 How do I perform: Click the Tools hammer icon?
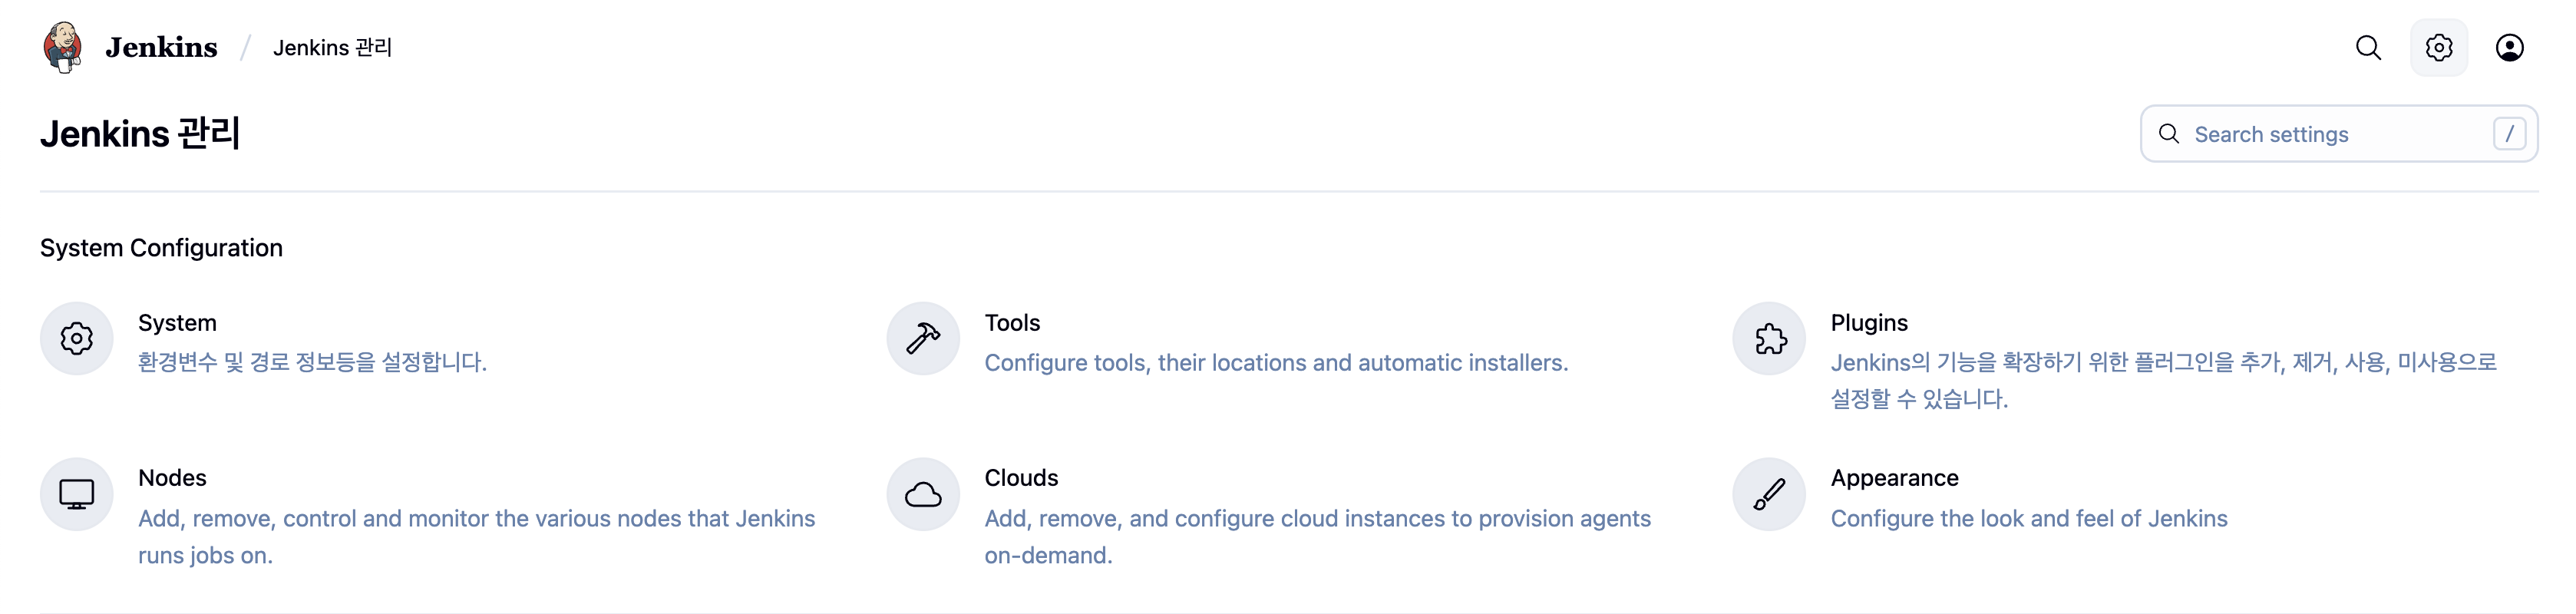click(x=923, y=339)
